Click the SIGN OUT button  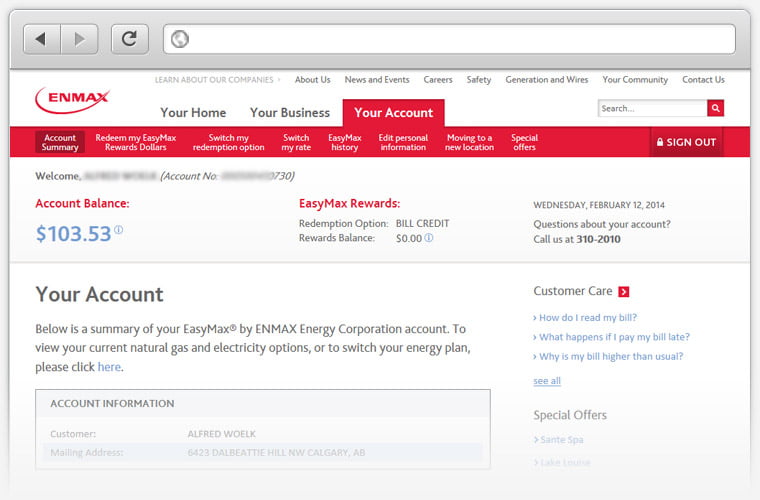click(686, 142)
